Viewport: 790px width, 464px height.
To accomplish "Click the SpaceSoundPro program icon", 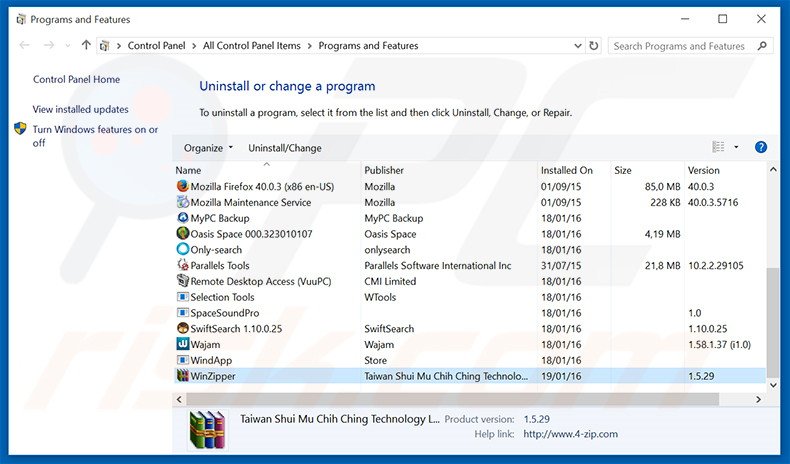I will [182, 312].
